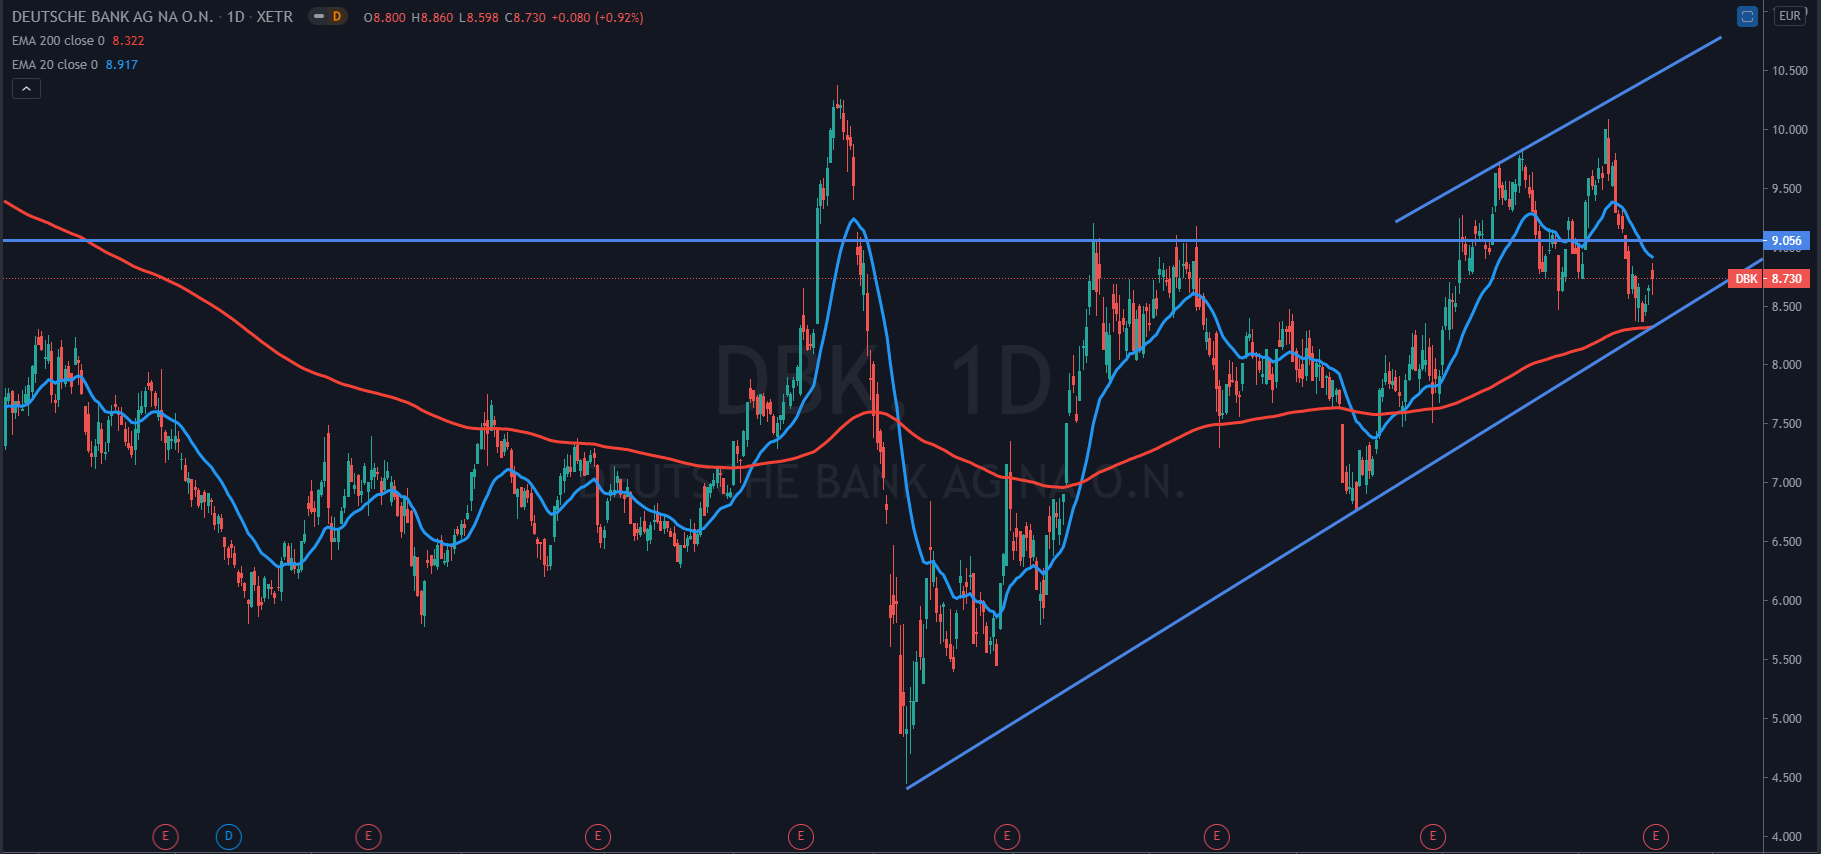1821x854 pixels.
Task: Open the rightmost E earnings marker
Action: (1656, 836)
